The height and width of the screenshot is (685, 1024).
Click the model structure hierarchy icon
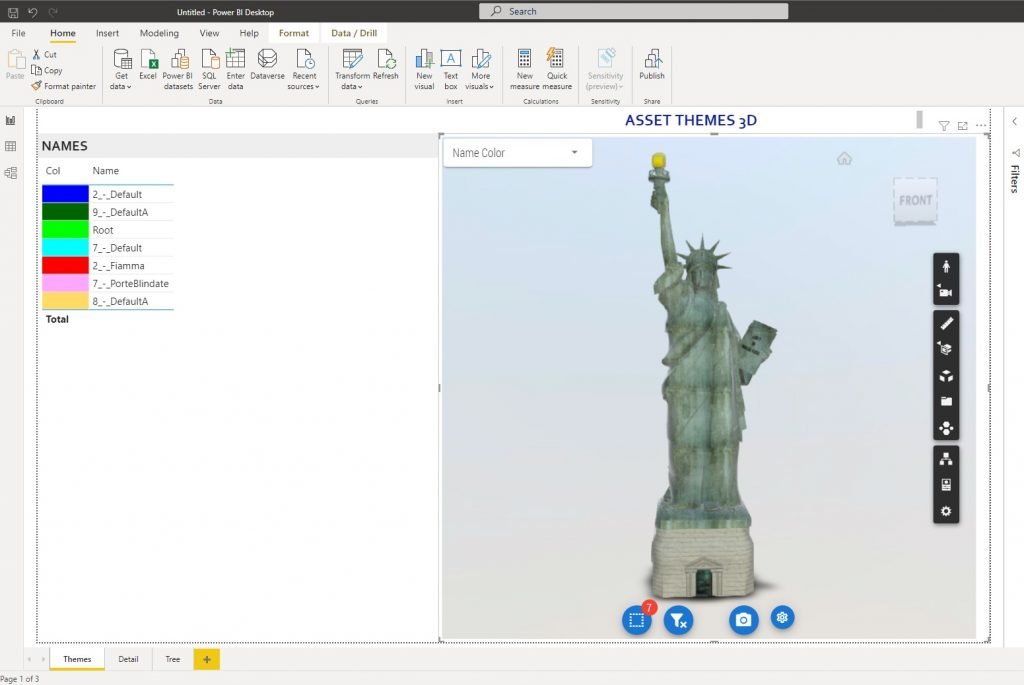(x=946, y=459)
